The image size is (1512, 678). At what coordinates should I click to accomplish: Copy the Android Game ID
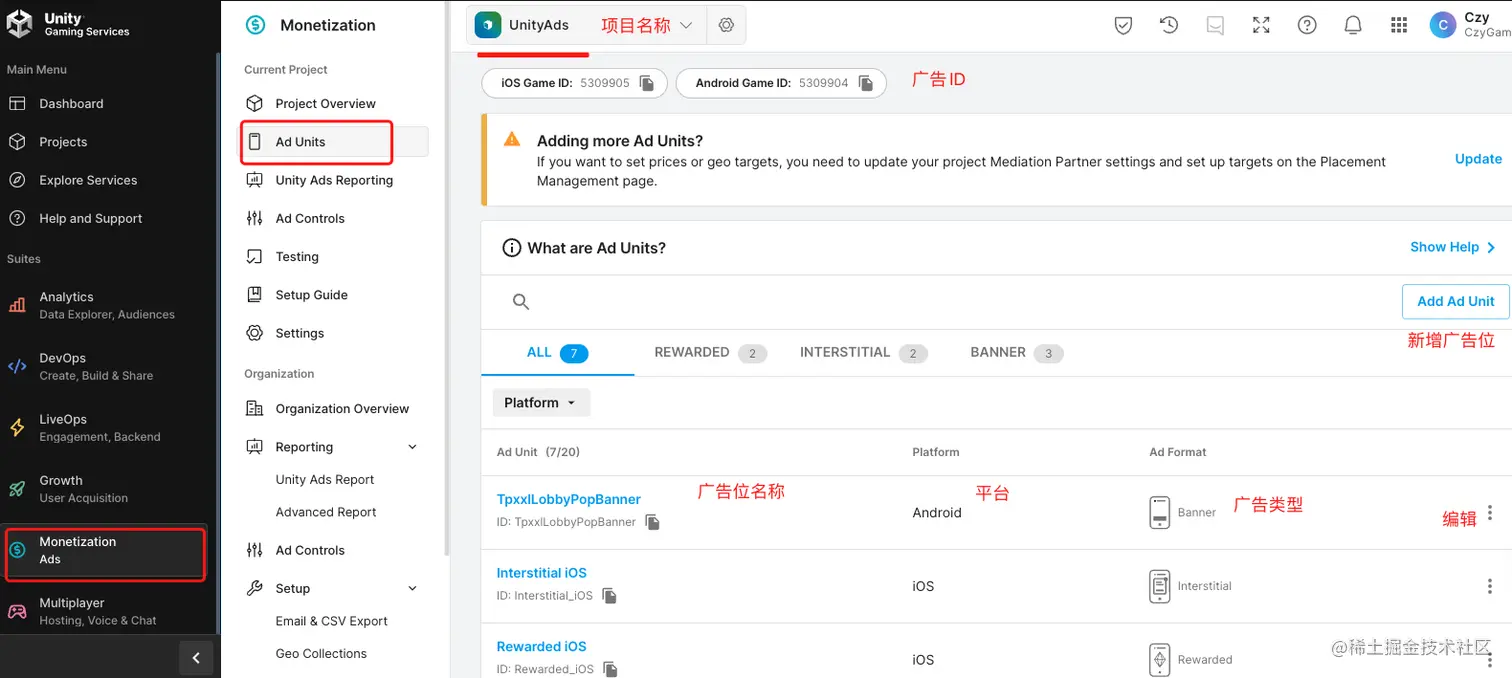(866, 83)
